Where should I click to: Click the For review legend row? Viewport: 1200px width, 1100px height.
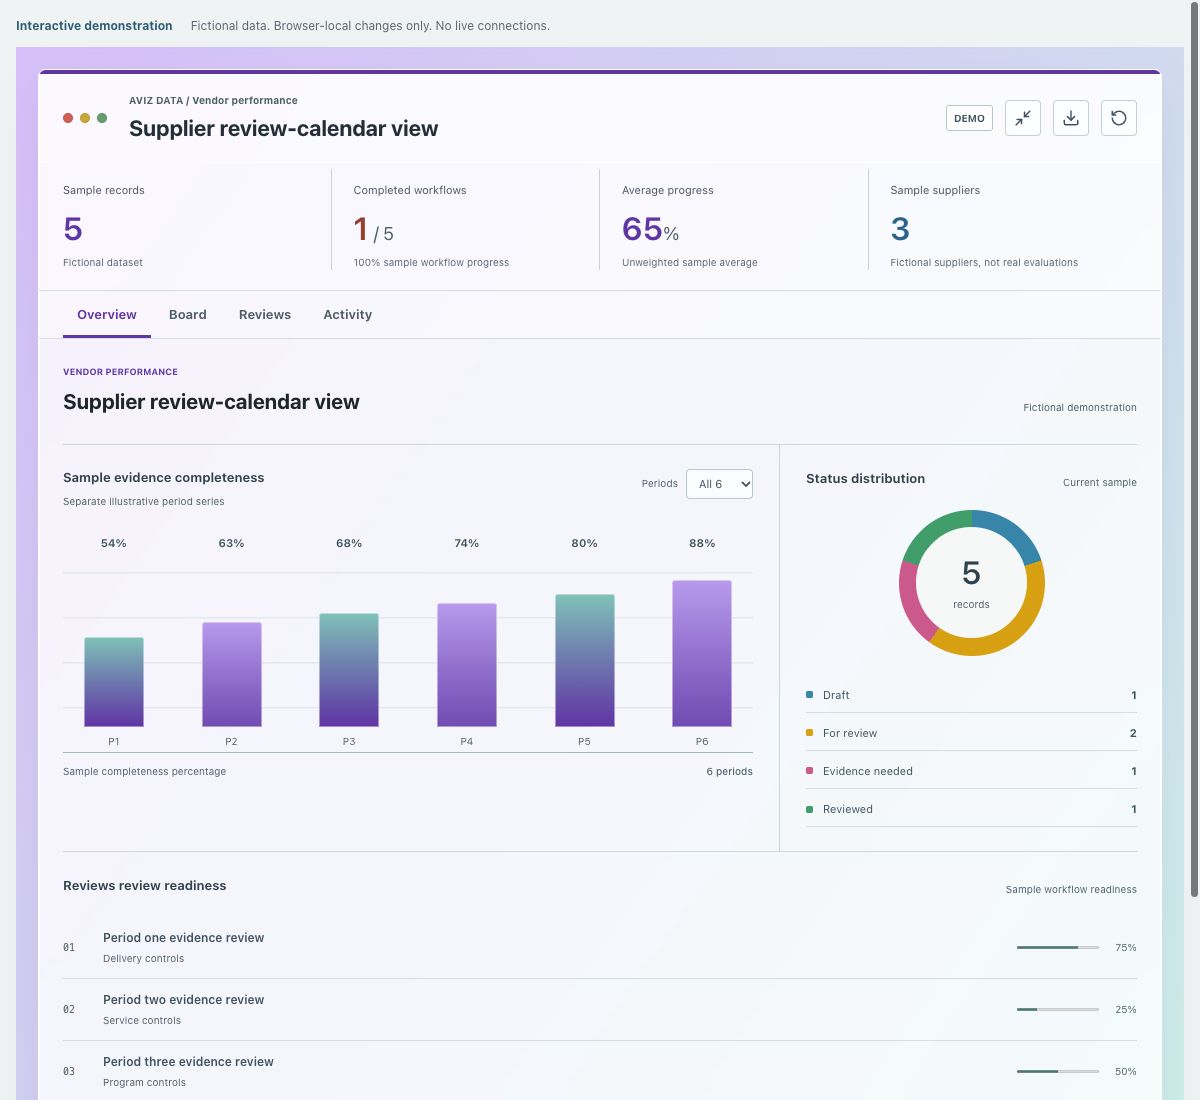point(971,733)
